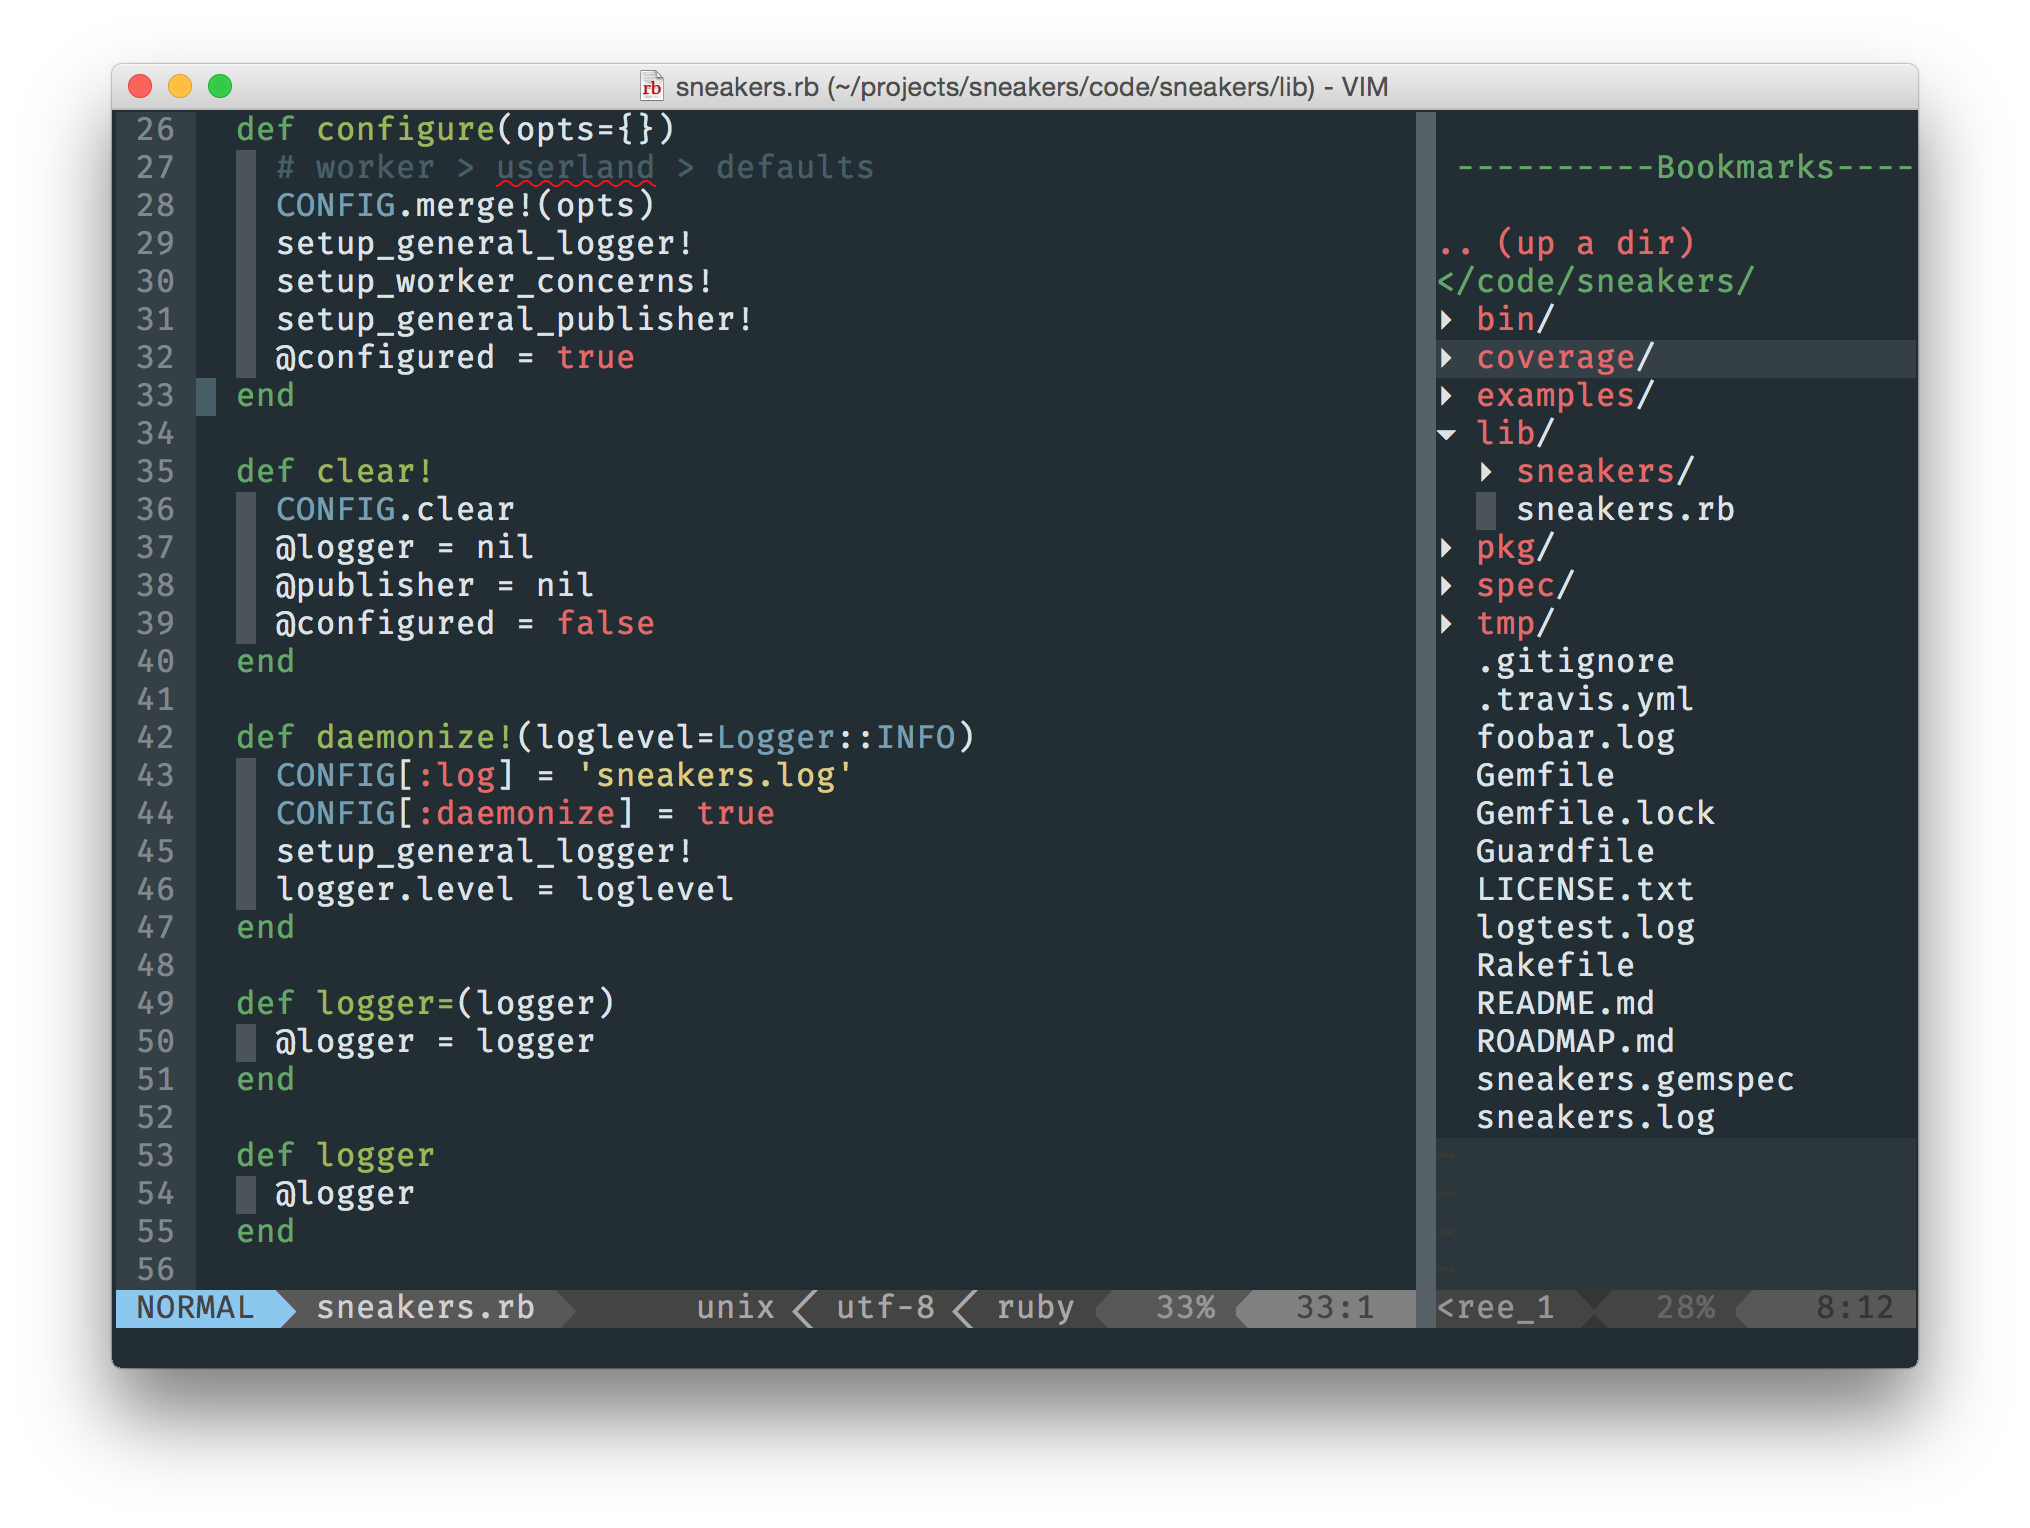The height and width of the screenshot is (1528, 2030).
Task: Click the Bookmarks header in sidebar
Action: pos(1744,168)
